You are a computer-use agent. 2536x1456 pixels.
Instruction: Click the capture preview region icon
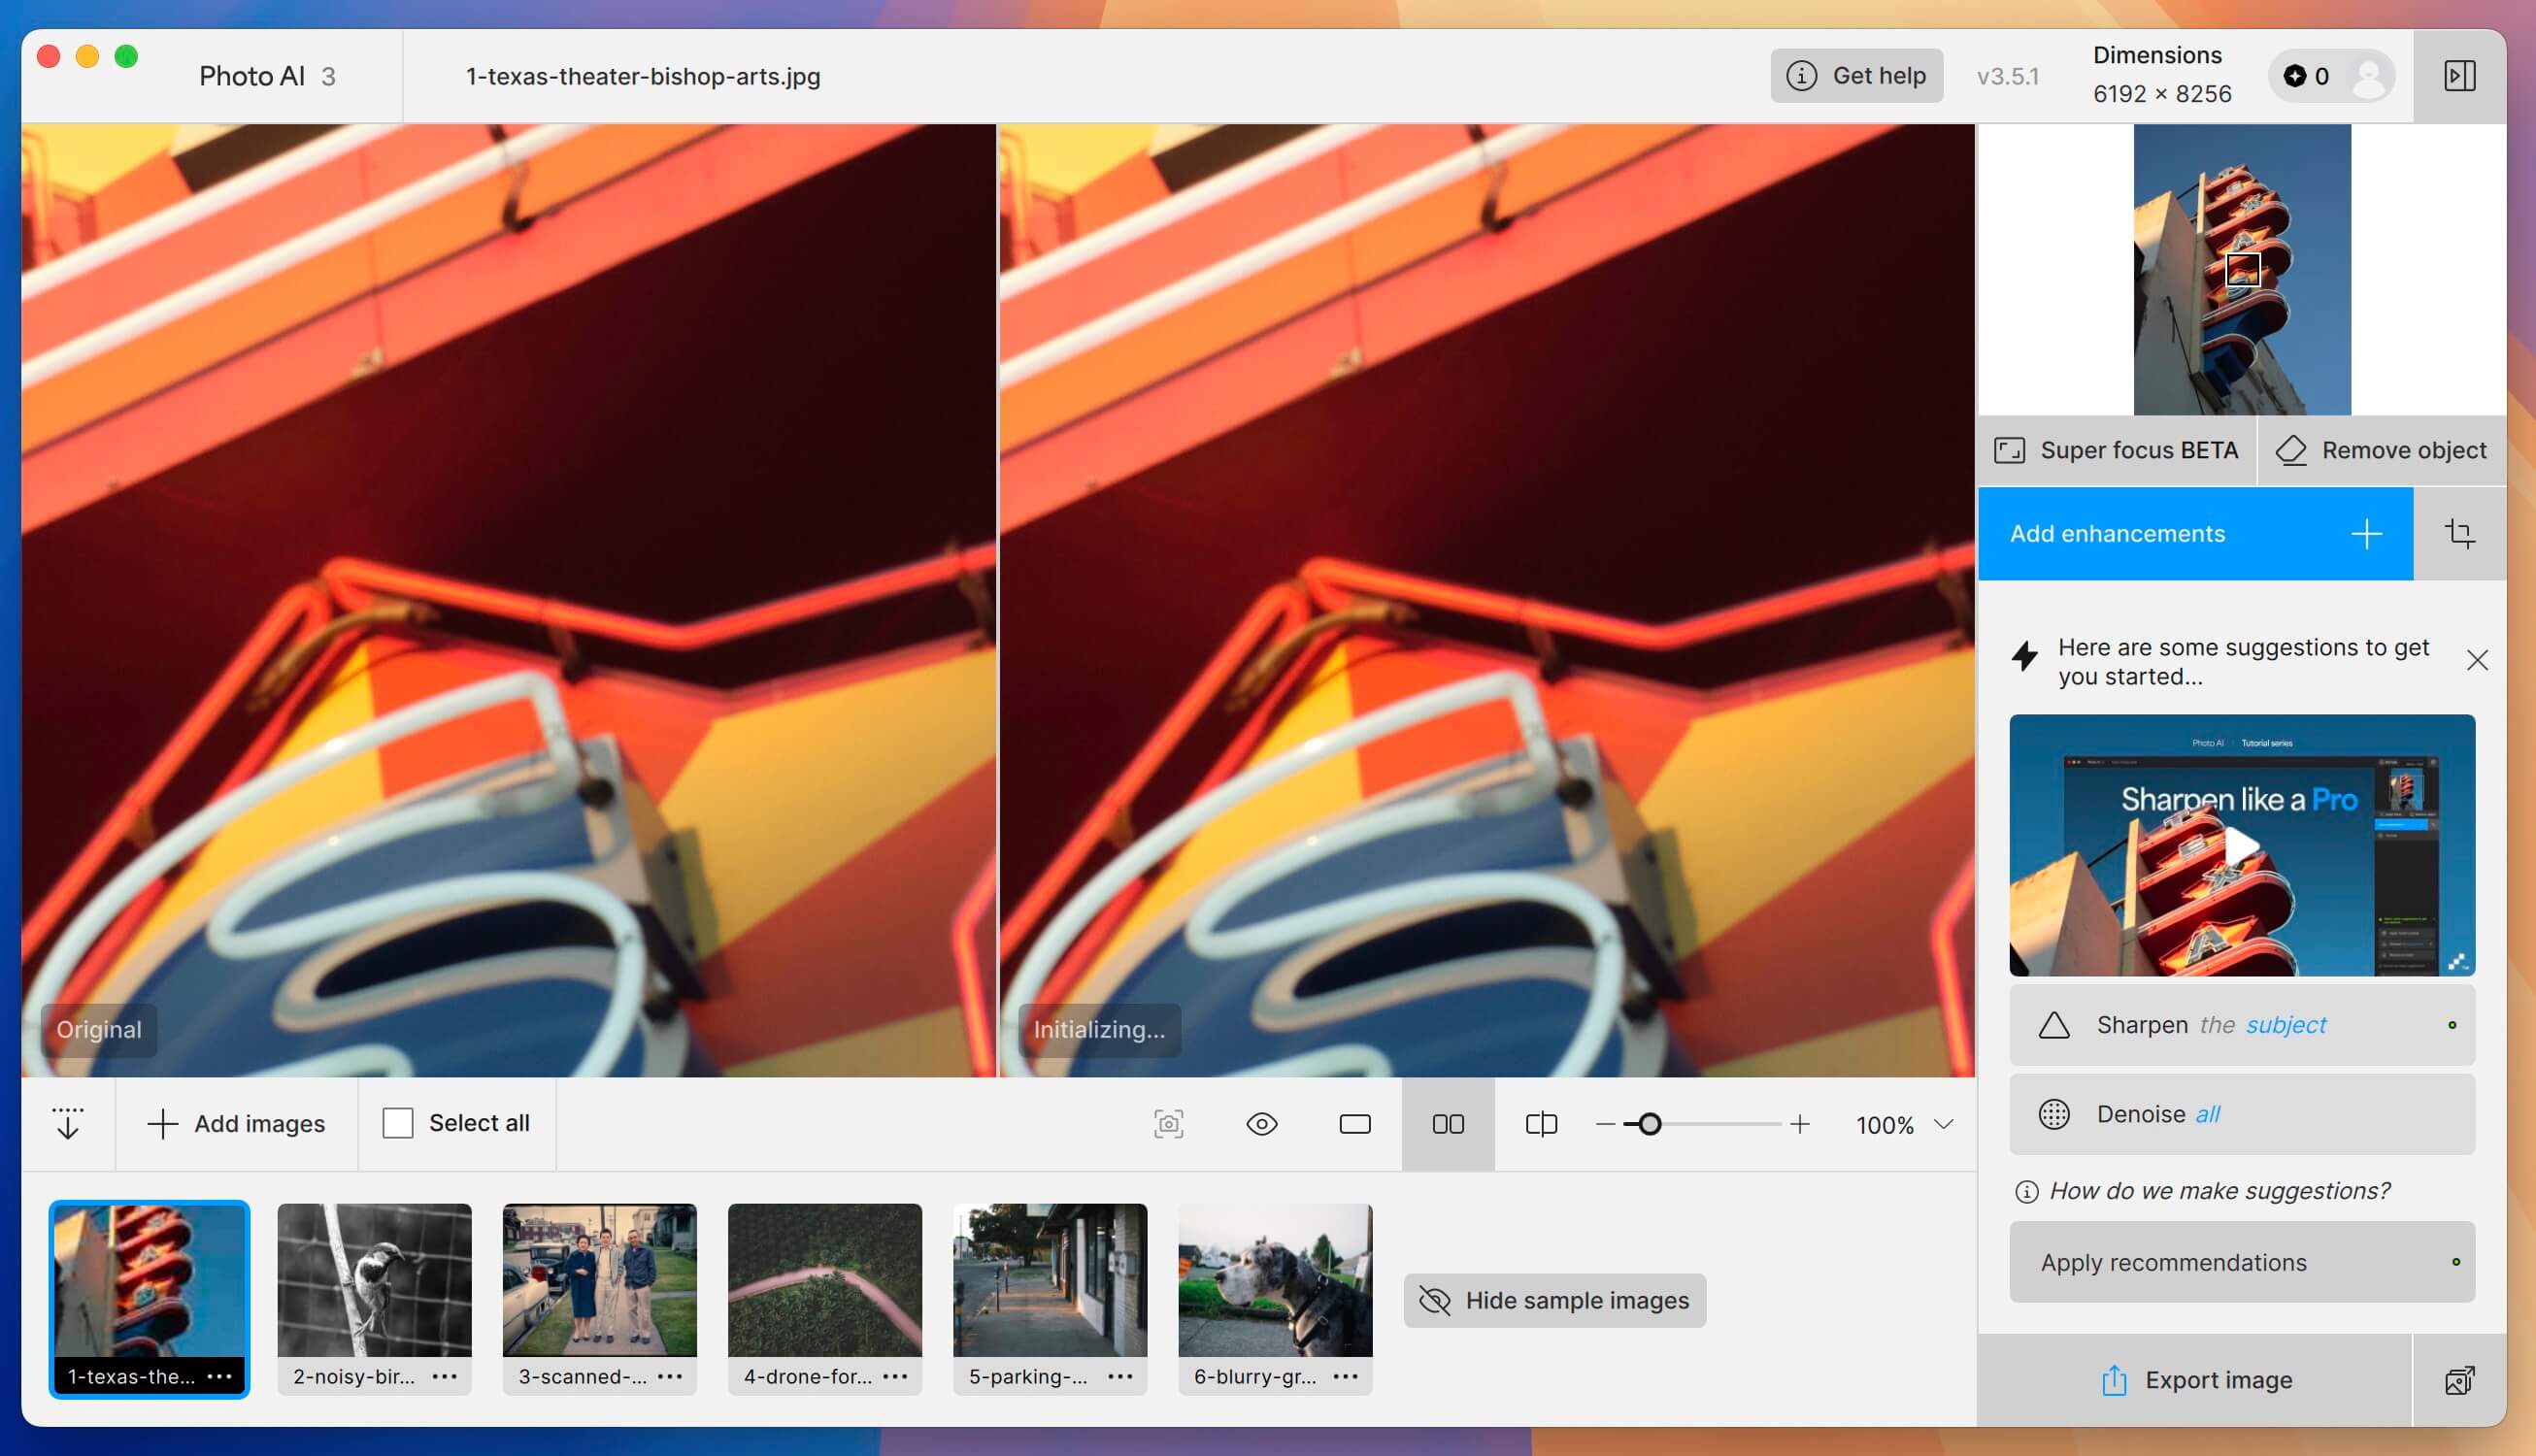coord(1169,1124)
